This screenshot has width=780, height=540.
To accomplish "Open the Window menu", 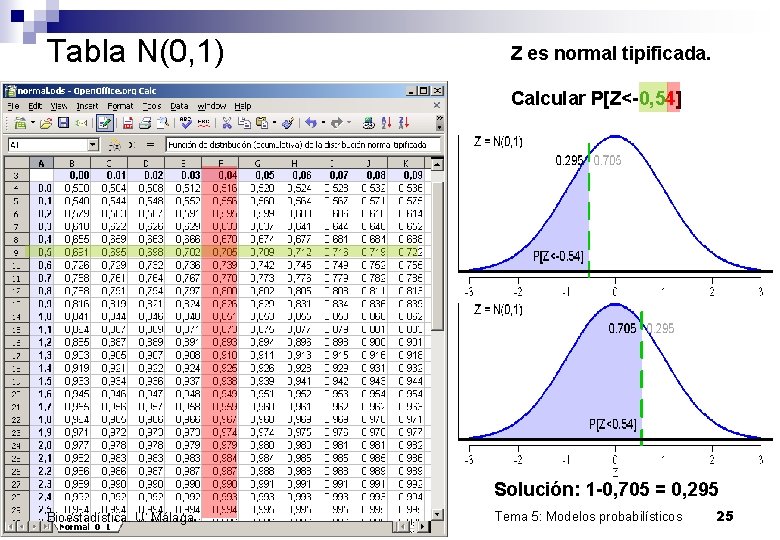I will [211, 106].
